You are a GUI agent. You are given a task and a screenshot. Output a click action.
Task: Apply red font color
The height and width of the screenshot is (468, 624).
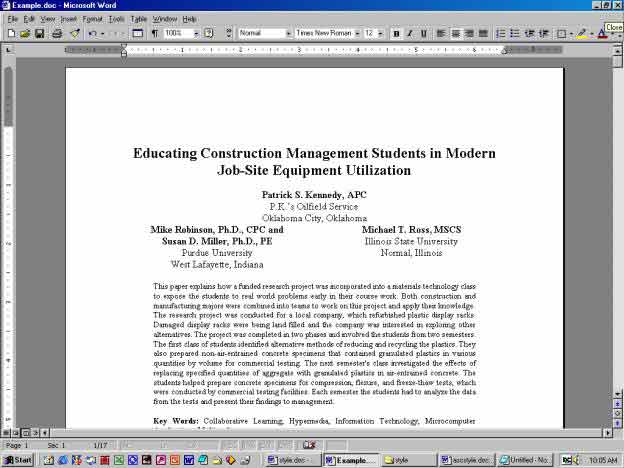pyautogui.click(x=601, y=34)
